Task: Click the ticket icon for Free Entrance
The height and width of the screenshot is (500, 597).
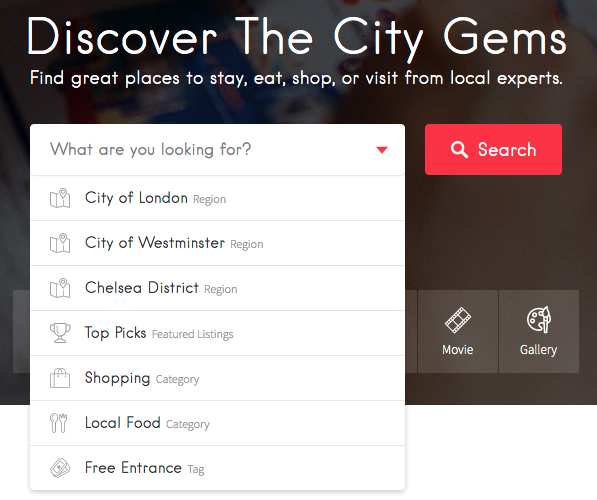Action: (60, 468)
